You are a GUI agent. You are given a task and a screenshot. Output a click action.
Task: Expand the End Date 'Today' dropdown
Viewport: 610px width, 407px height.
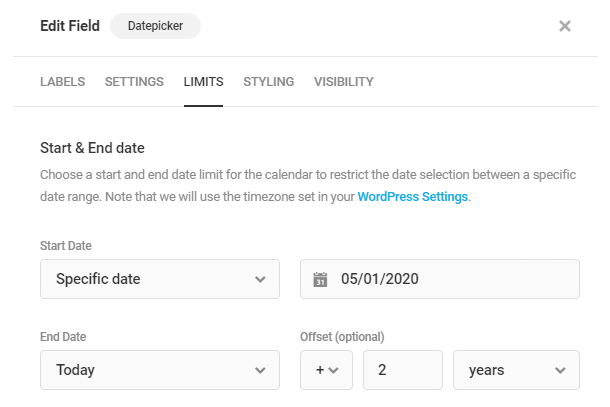[160, 370]
